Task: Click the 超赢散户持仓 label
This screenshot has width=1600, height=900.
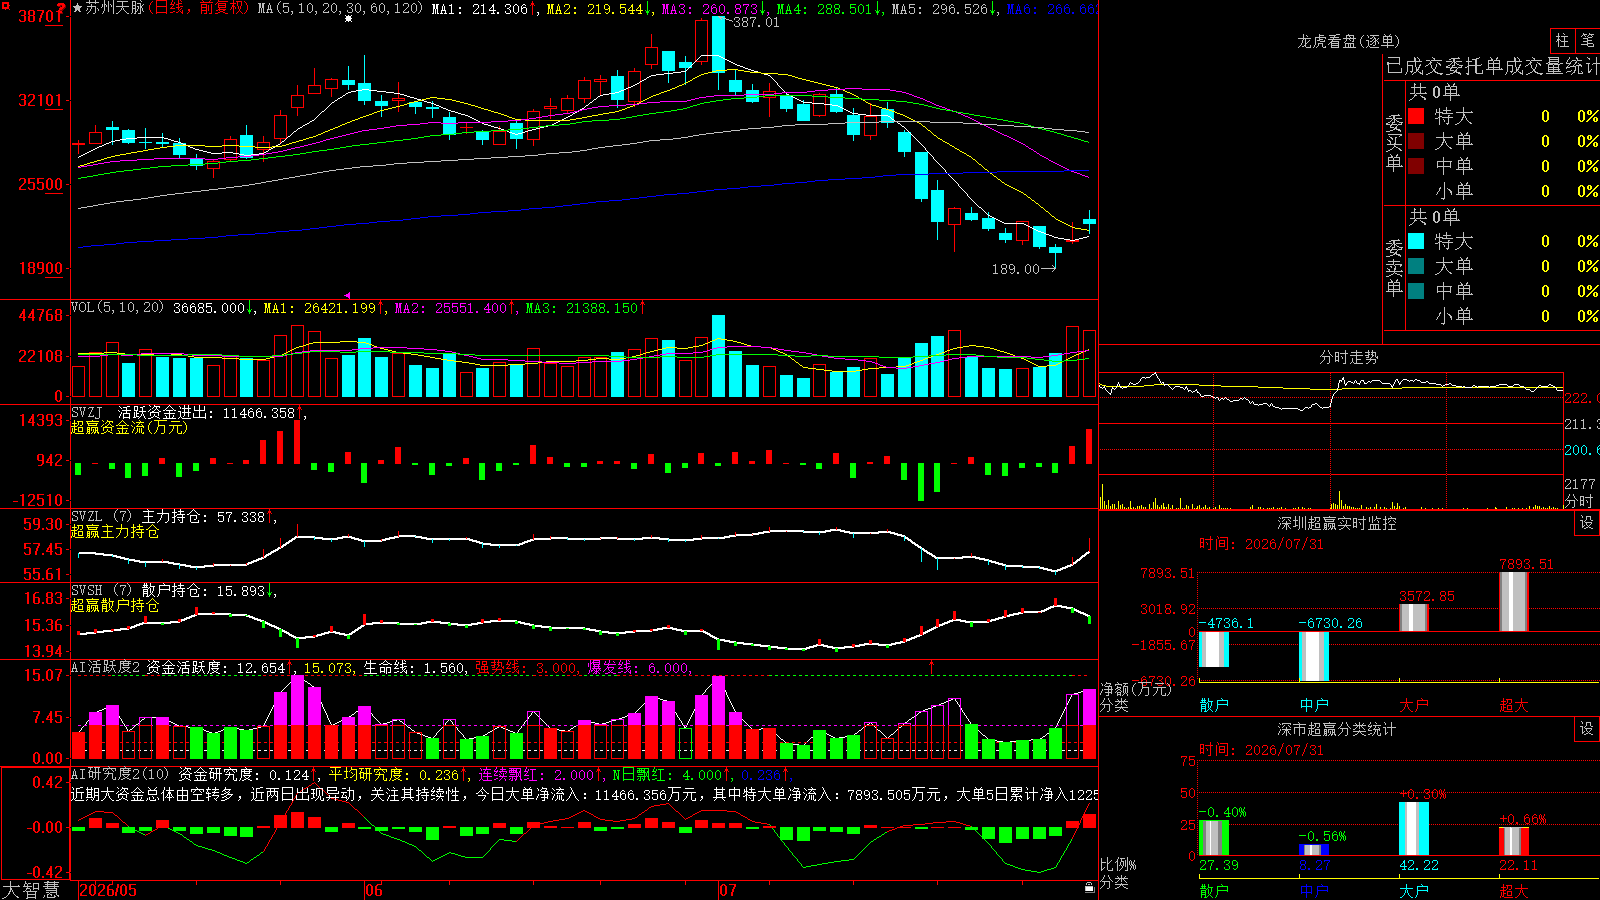Action: point(115,605)
